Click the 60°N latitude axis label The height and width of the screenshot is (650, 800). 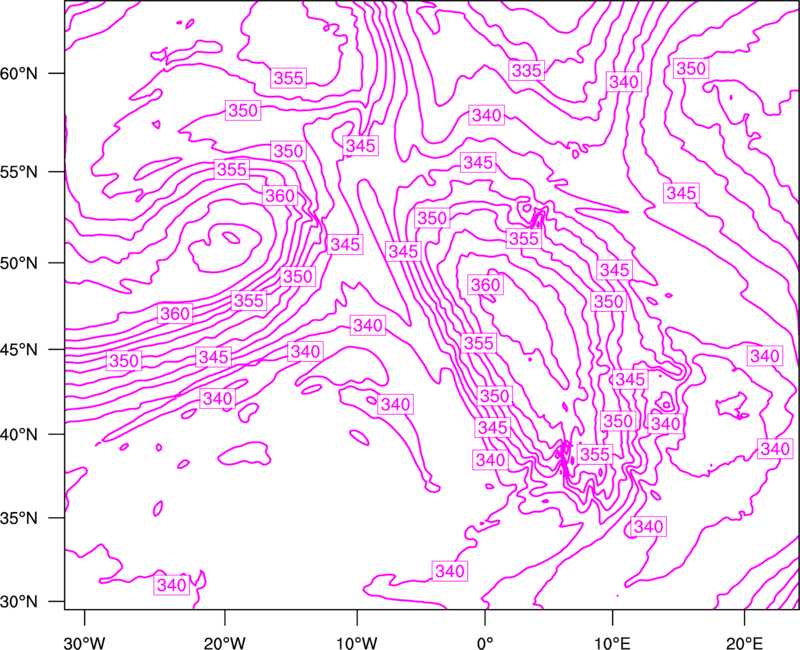coord(19,73)
